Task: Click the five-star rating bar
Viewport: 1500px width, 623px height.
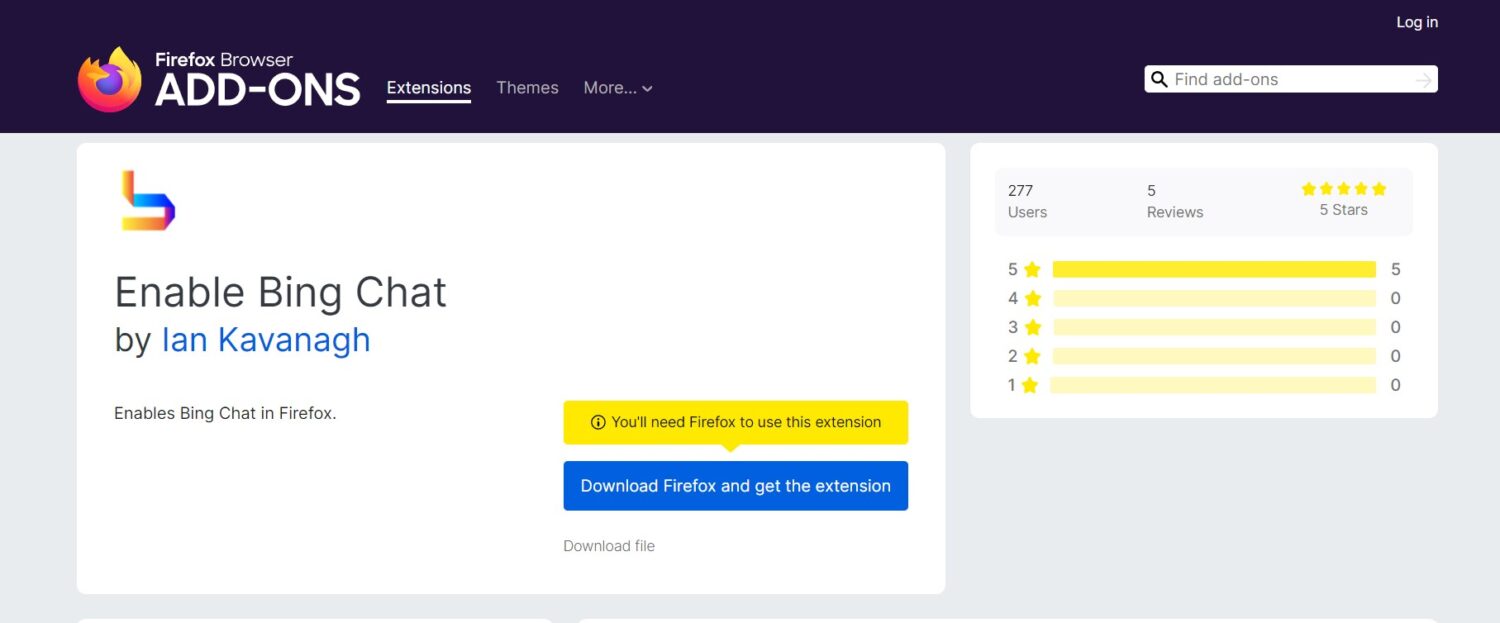Action: click(x=1214, y=269)
